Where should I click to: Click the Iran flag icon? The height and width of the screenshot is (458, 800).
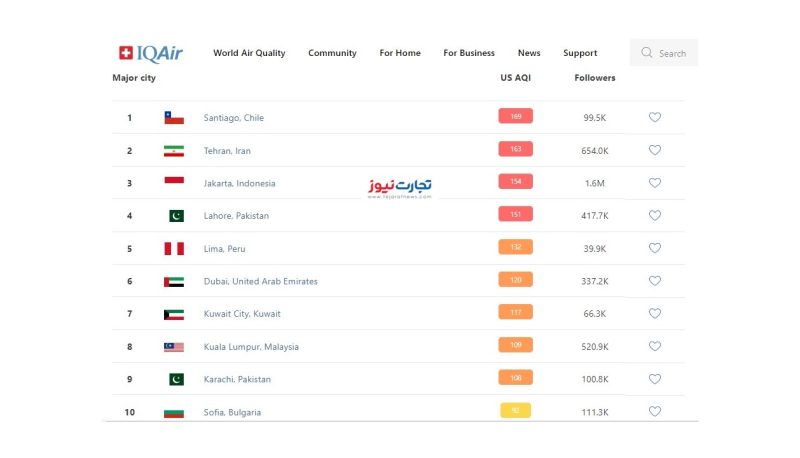point(174,151)
